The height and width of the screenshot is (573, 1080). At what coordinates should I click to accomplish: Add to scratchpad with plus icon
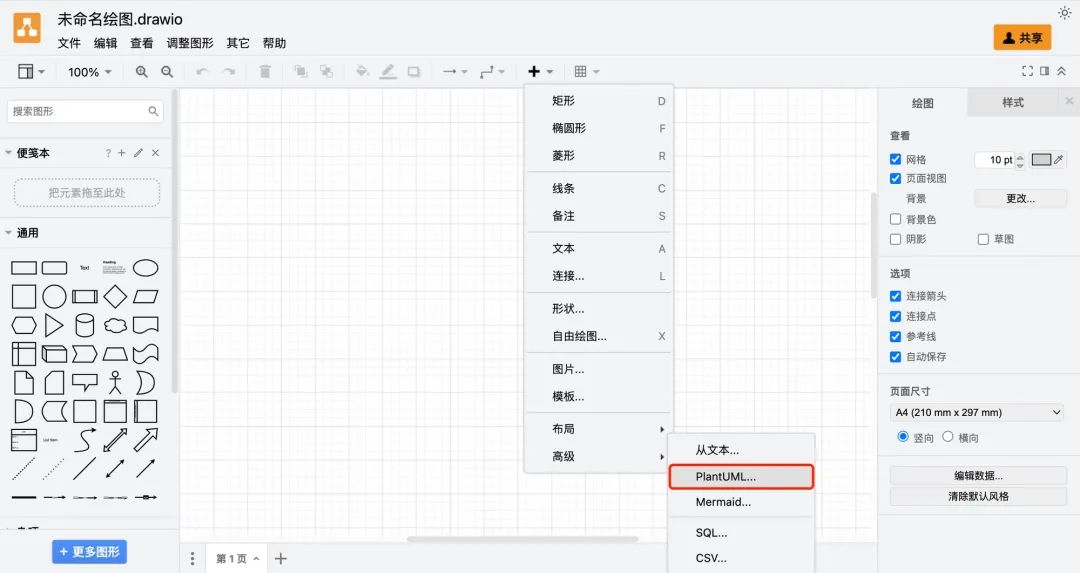[122, 153]
